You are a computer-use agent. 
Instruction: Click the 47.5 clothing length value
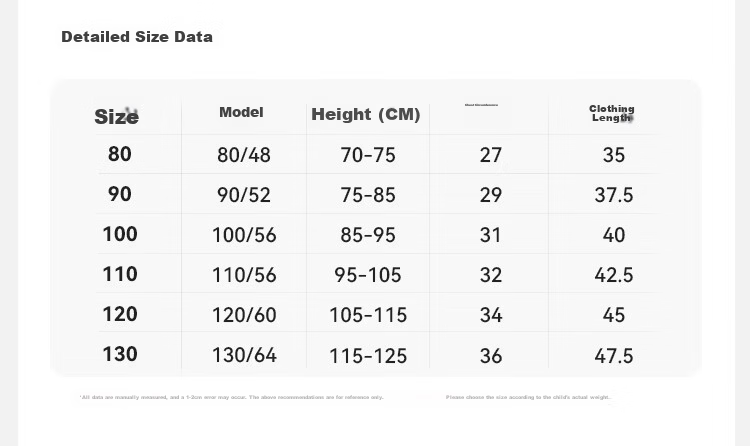coord(614,356)
